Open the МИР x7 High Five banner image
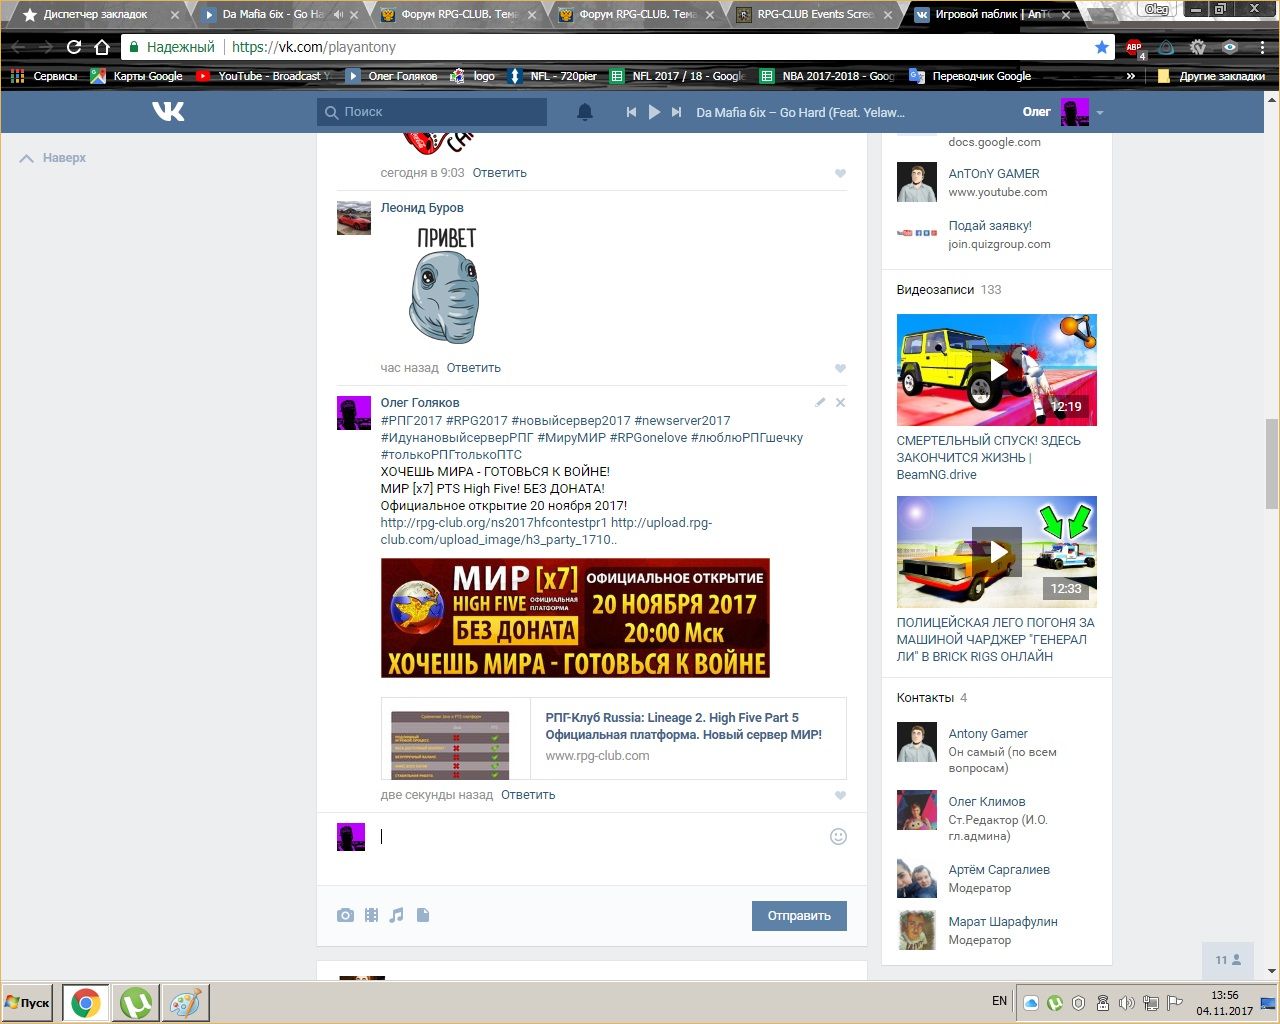This screenshot has height=1024, width=1280. click(x=575, y=618)
